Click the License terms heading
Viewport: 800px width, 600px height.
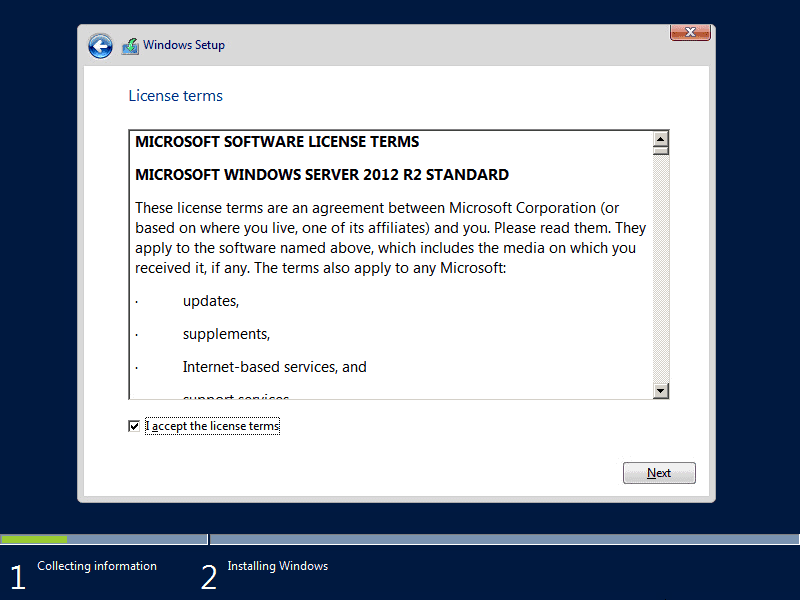coord(175,95)
